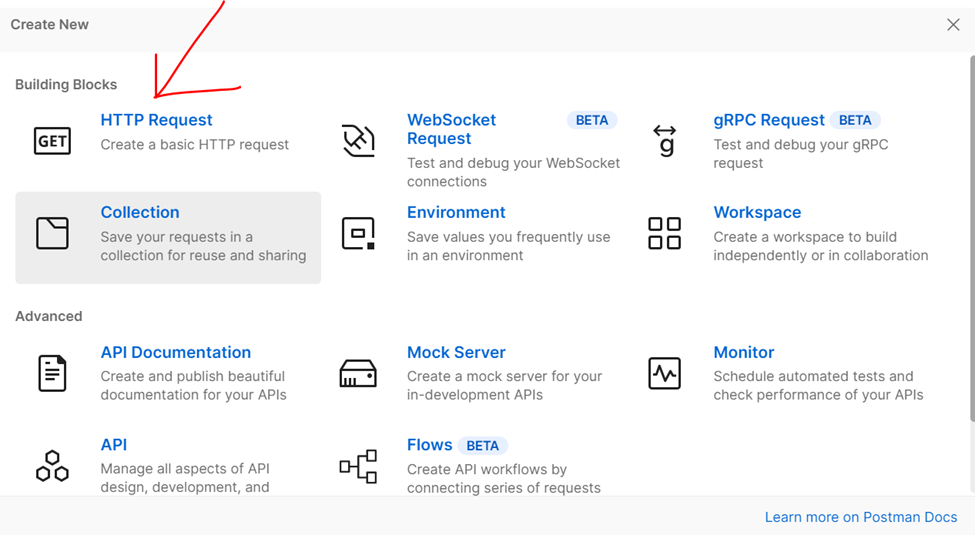Click 'Create a basic HTTP request' text
Image resolution: width=975 pixels, height=535 pixels.
pyautogui.click(x=195, y=145)
